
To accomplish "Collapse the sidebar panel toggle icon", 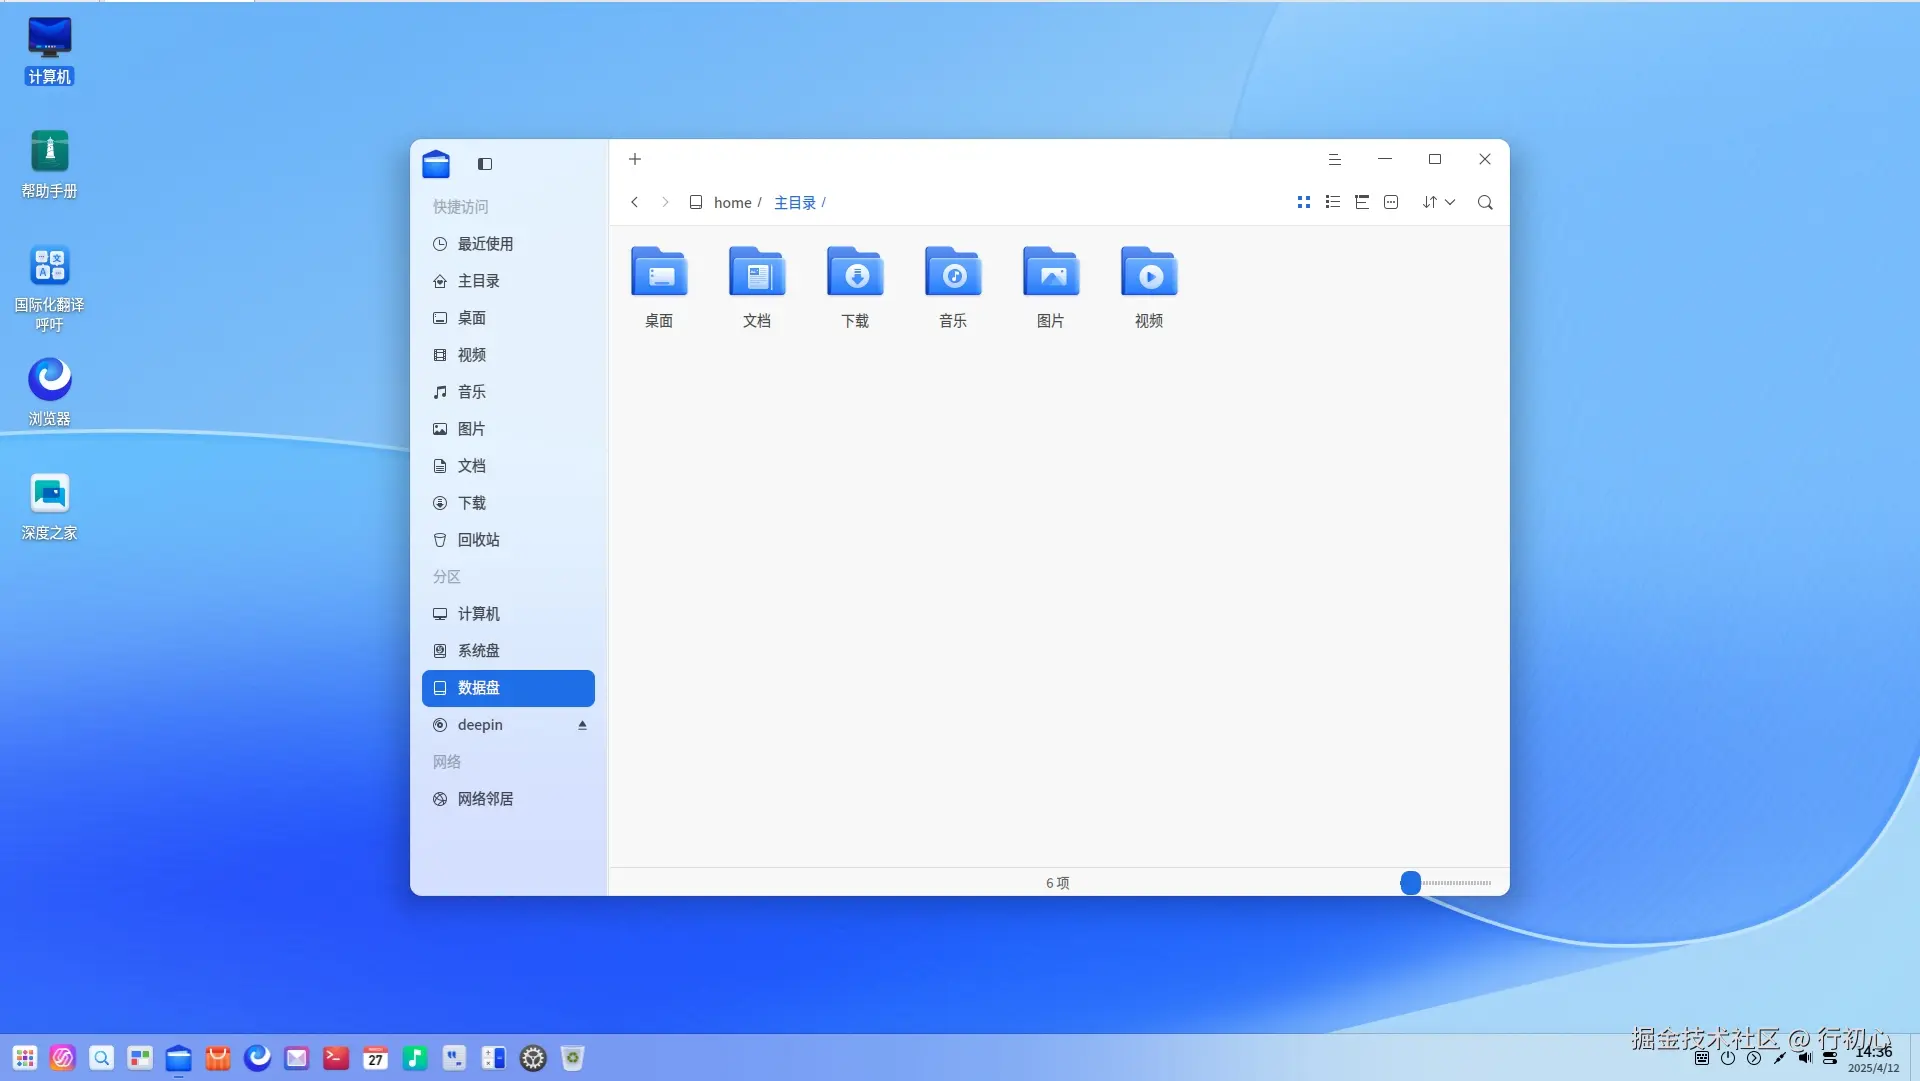I will pyautogui.click(x=485, y=164).
